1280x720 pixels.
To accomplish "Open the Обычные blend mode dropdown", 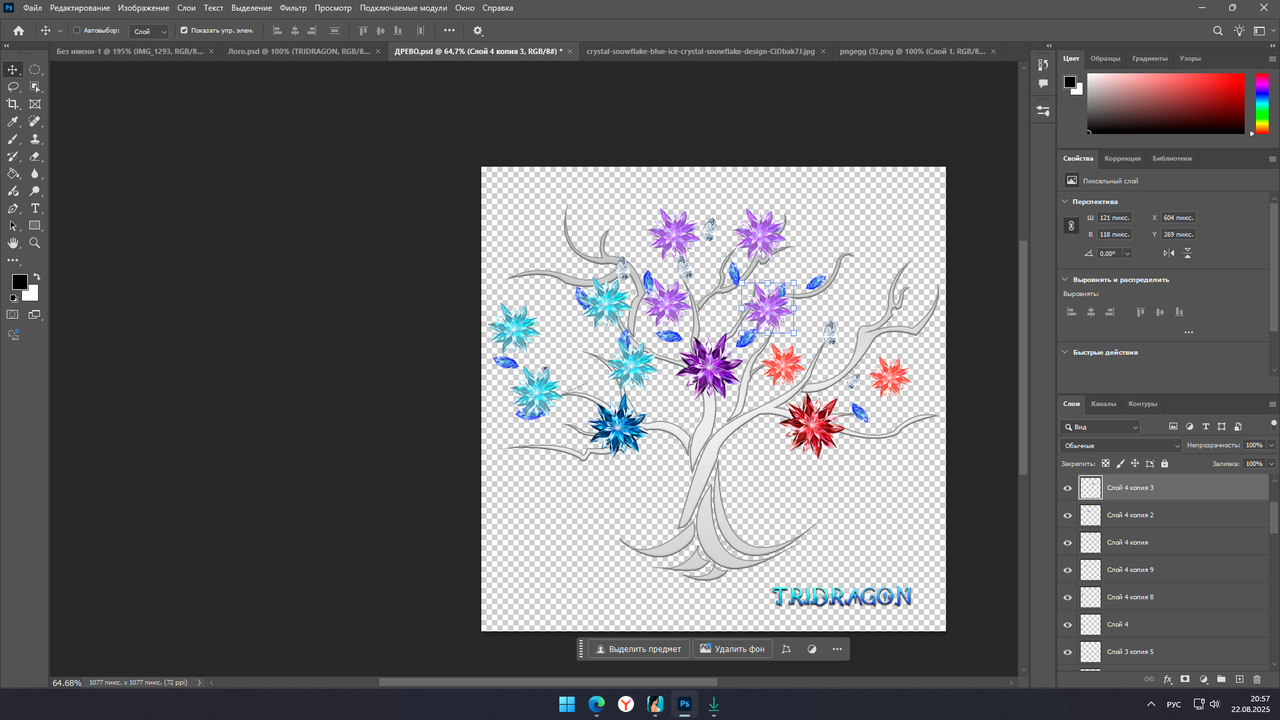I will (x=1121, y=445).
